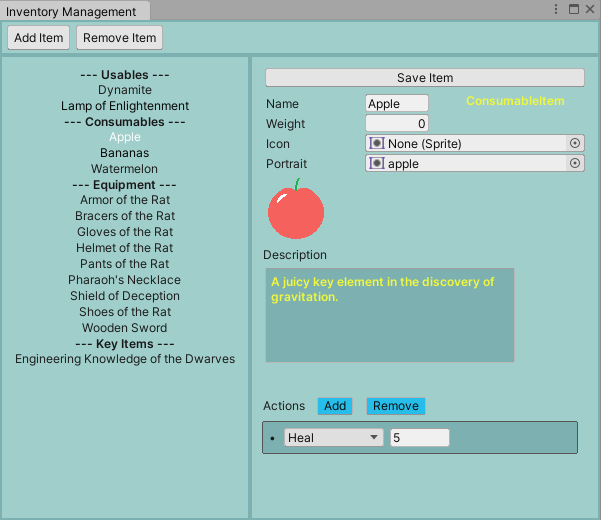Click the Remove Item button
601x520 pixels.
[119, 38]
